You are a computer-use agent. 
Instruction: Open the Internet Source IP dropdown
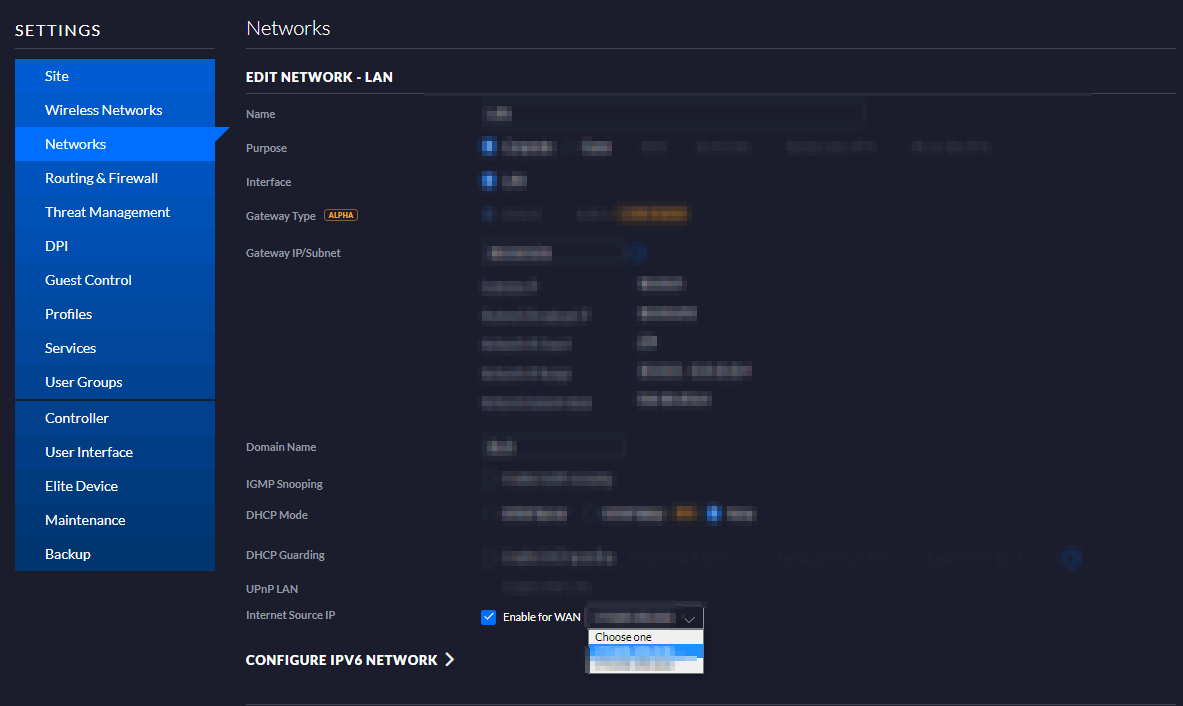645,617
